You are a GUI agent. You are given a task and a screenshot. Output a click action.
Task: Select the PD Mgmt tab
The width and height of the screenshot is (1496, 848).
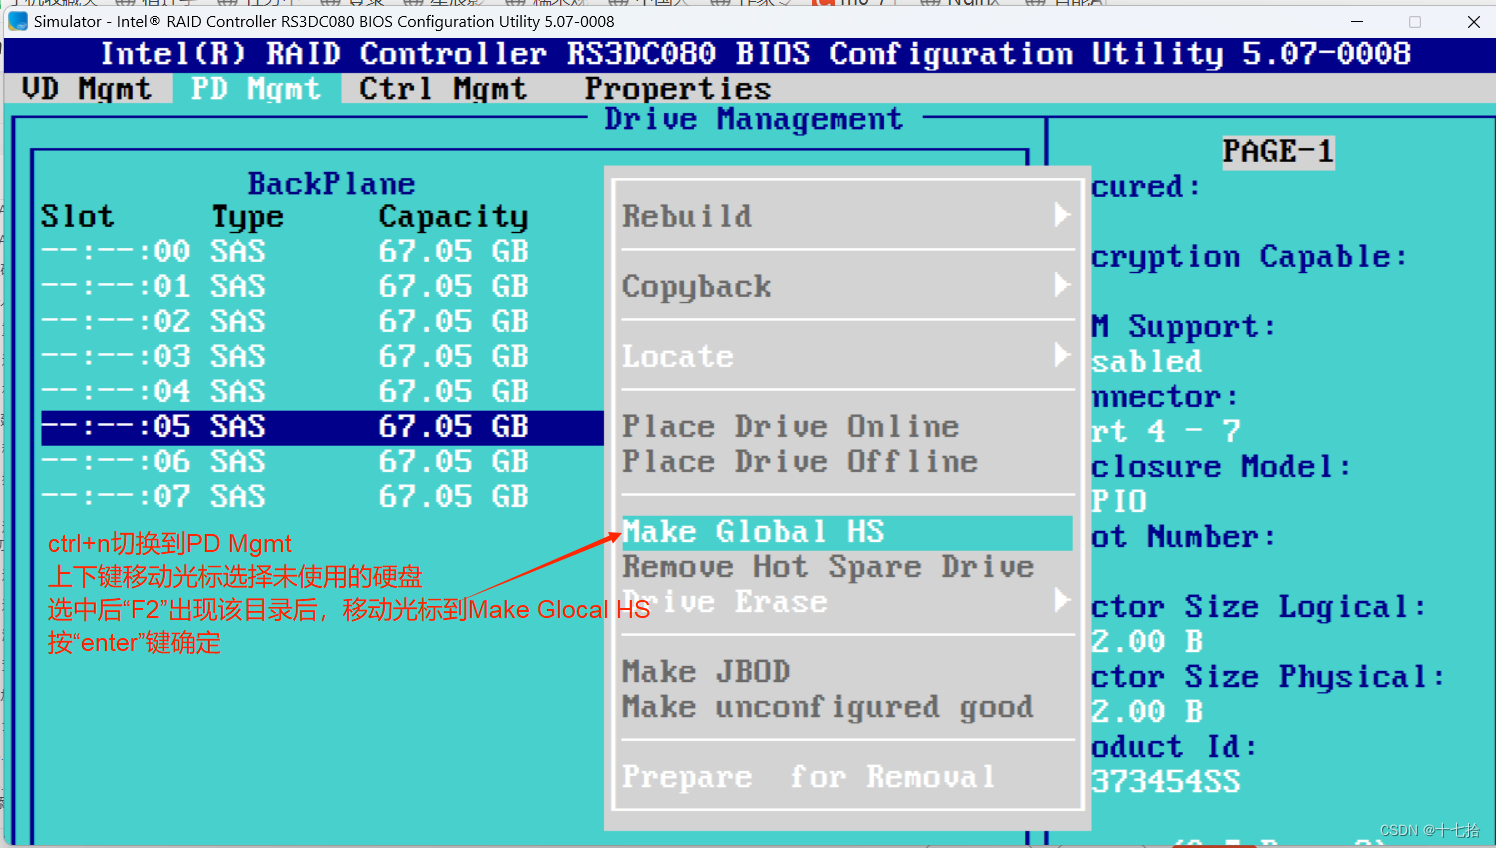[256, 89]
